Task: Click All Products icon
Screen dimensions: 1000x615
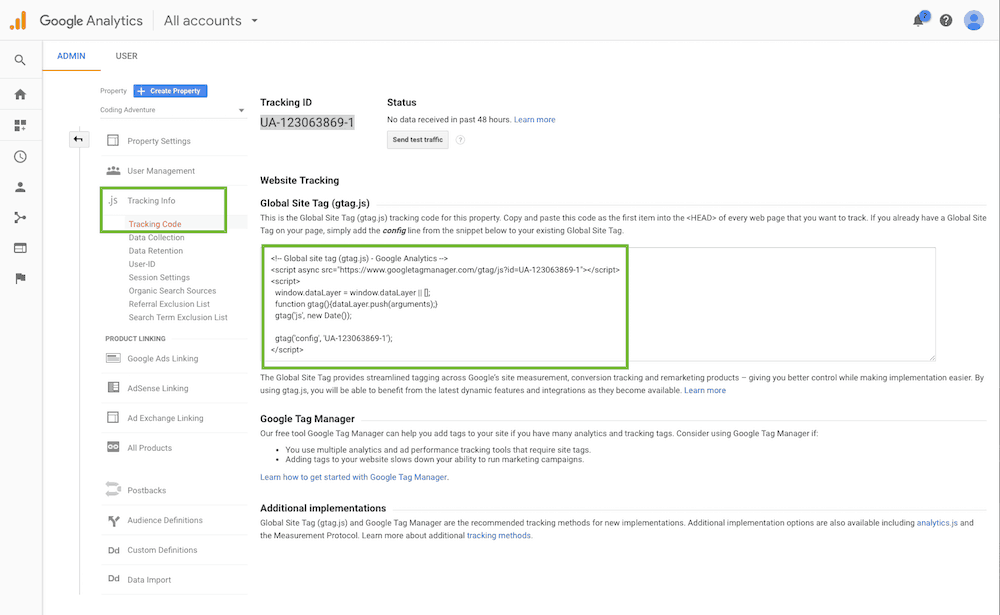Action: point(113,447)
